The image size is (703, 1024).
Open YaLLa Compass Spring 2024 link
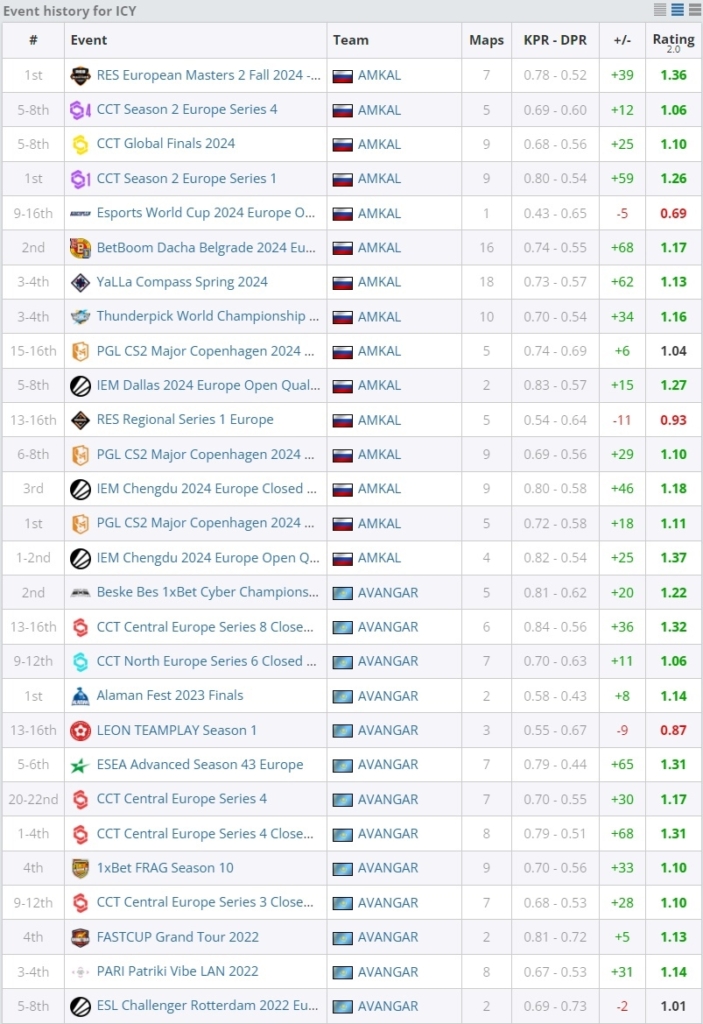tap(182, 282)
